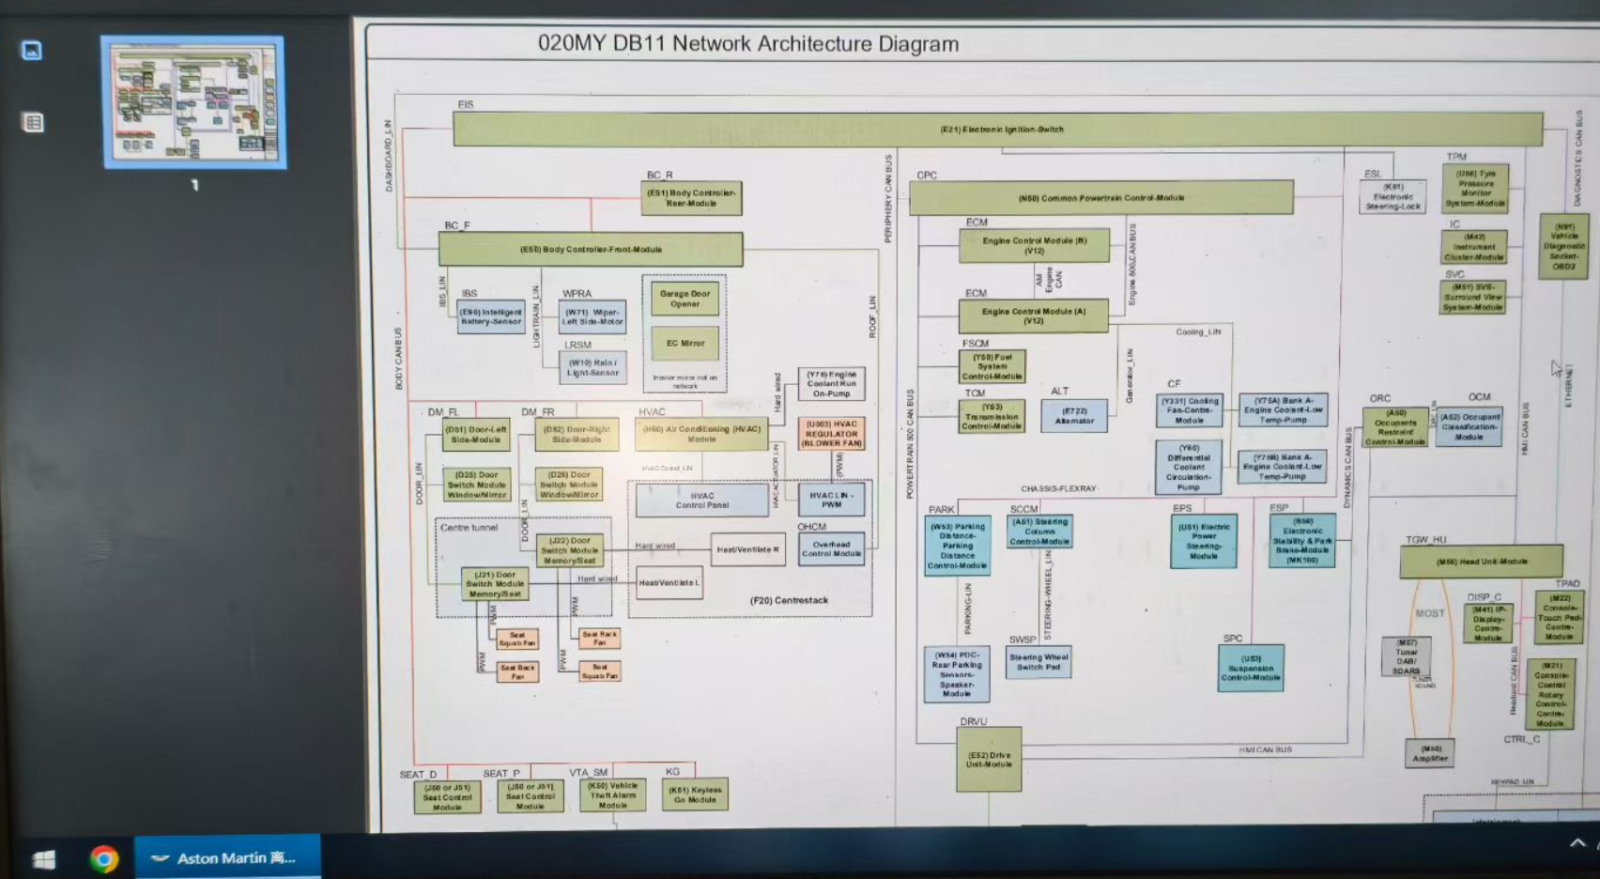This screenshot has height=879, width=1600.
Task: Click the Aston Martin logo taskbar icon
Action: coord(160,858)
